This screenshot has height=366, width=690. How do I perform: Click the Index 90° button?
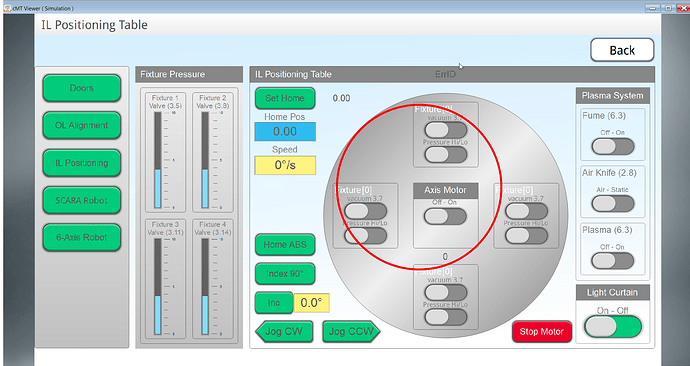pyautogui.click(x=285, y=274)
